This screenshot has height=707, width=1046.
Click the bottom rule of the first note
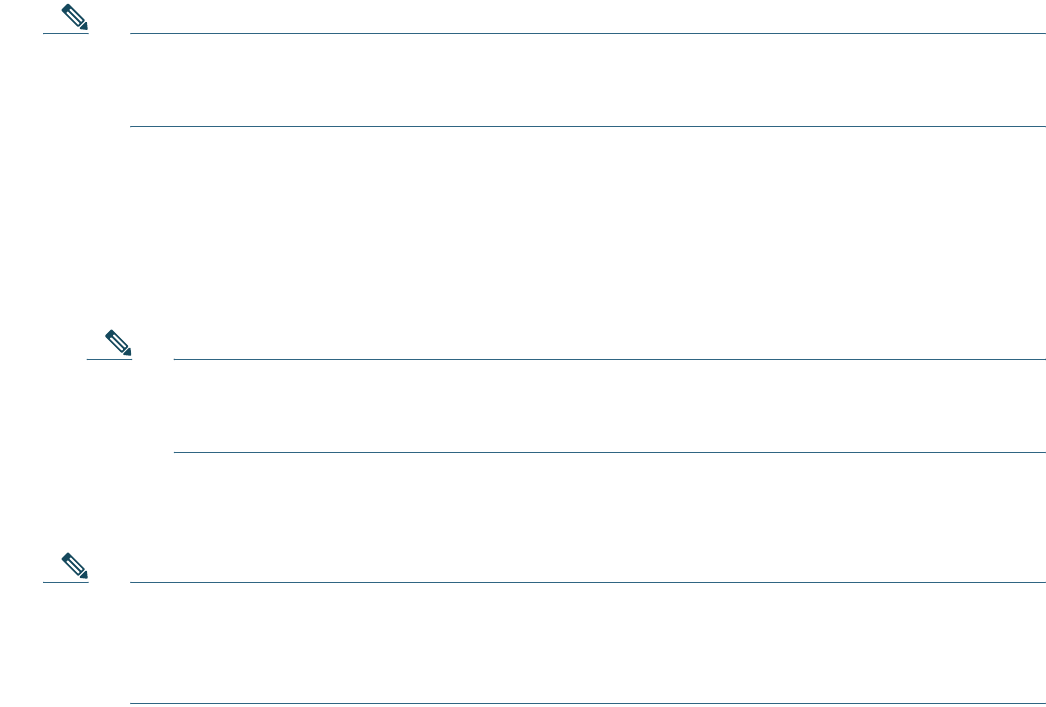(x=585, y=127)
